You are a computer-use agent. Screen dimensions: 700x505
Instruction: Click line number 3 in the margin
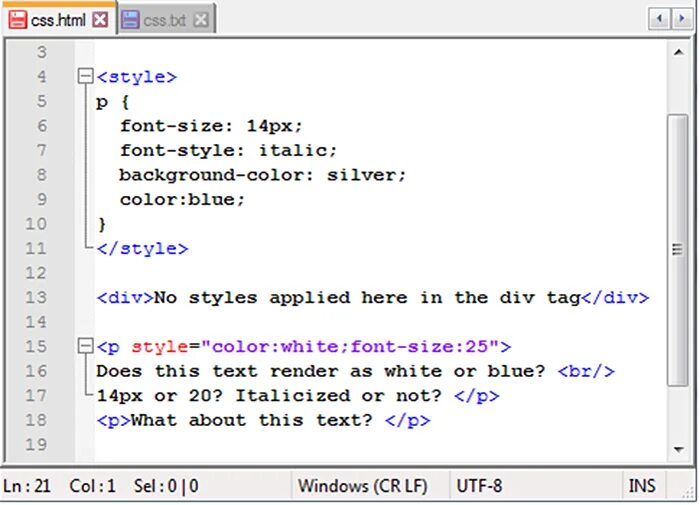[41, 52]
